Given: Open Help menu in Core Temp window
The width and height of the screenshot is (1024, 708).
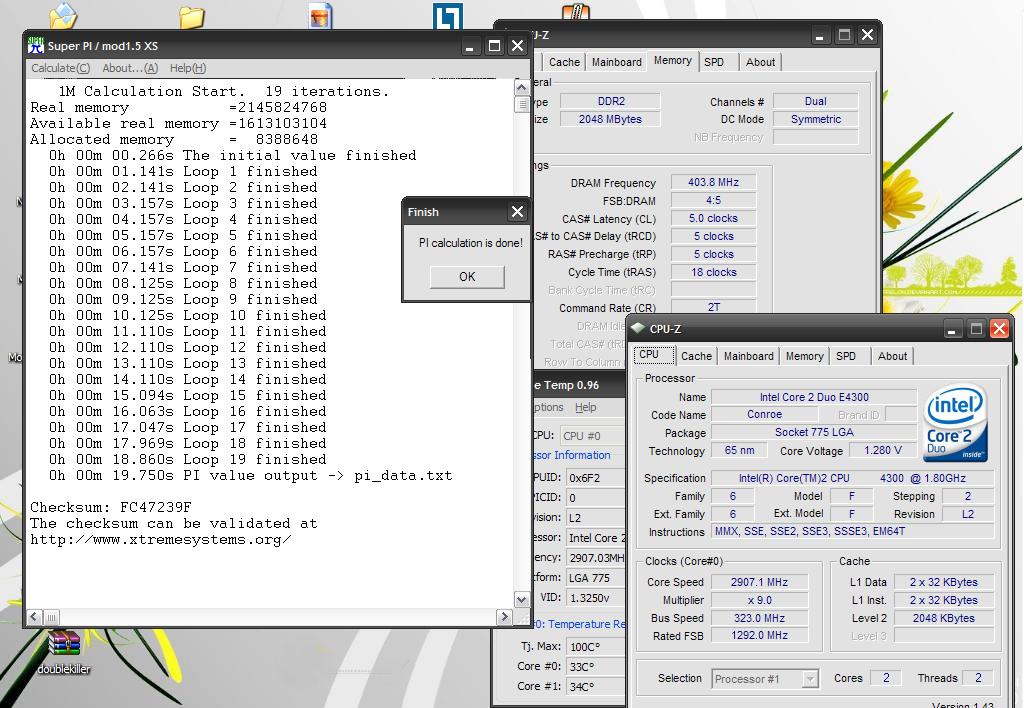Looking at the screenshot, I should click(x=586, y=407).
